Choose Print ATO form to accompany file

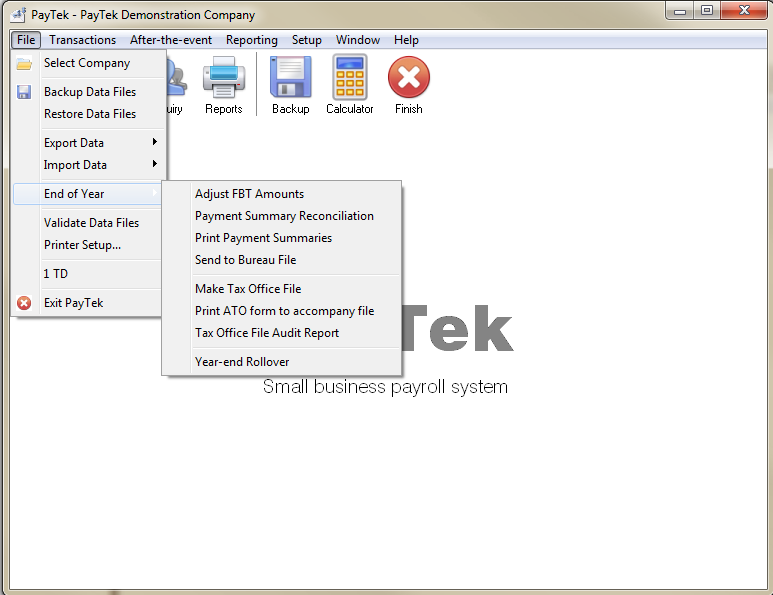click(281, 311)
